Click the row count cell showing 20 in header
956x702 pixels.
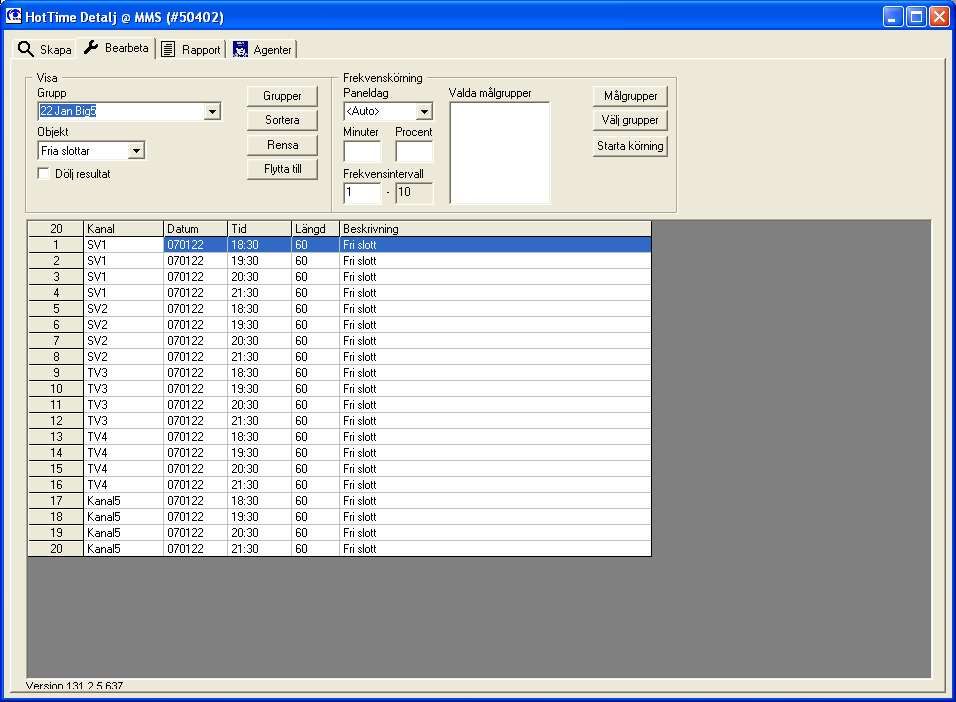pyautogui.click(x=55, y=229)
